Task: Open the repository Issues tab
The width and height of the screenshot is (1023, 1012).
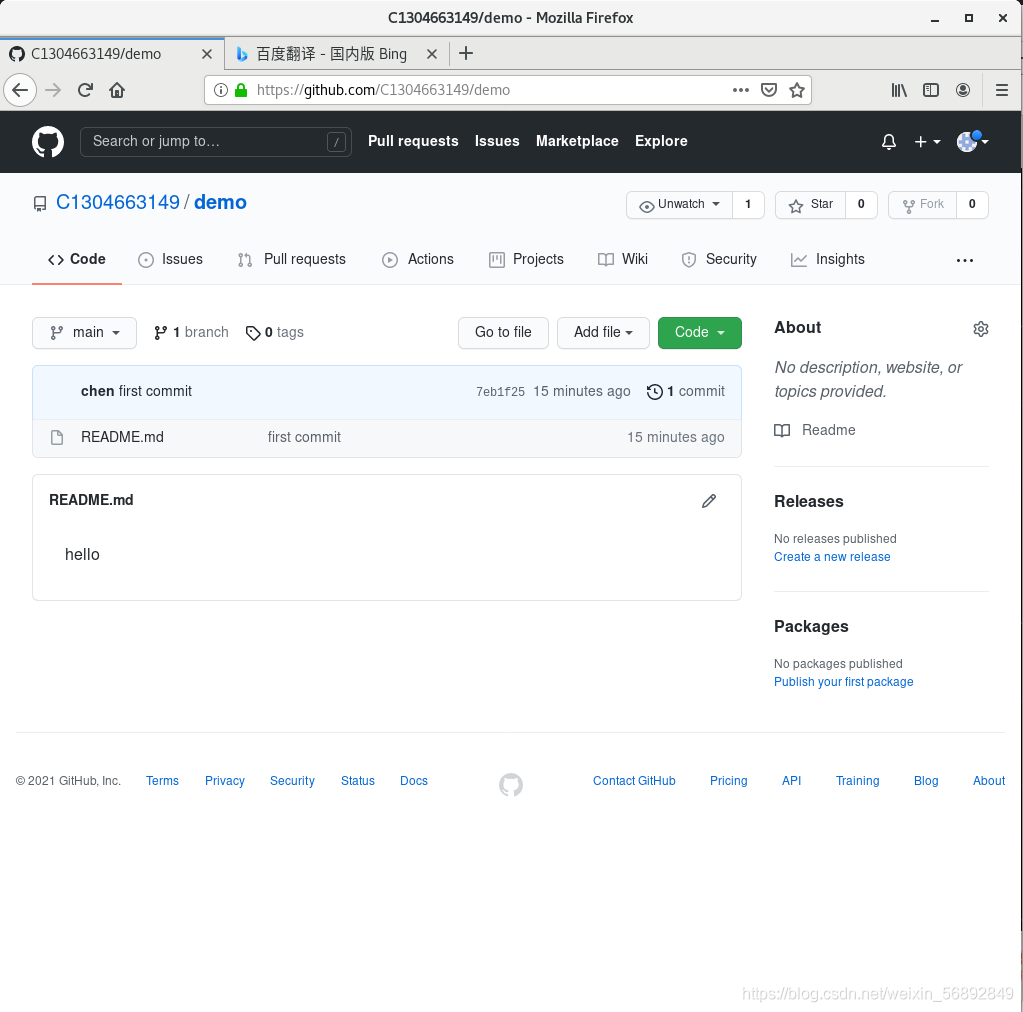Action: point(170,260)
